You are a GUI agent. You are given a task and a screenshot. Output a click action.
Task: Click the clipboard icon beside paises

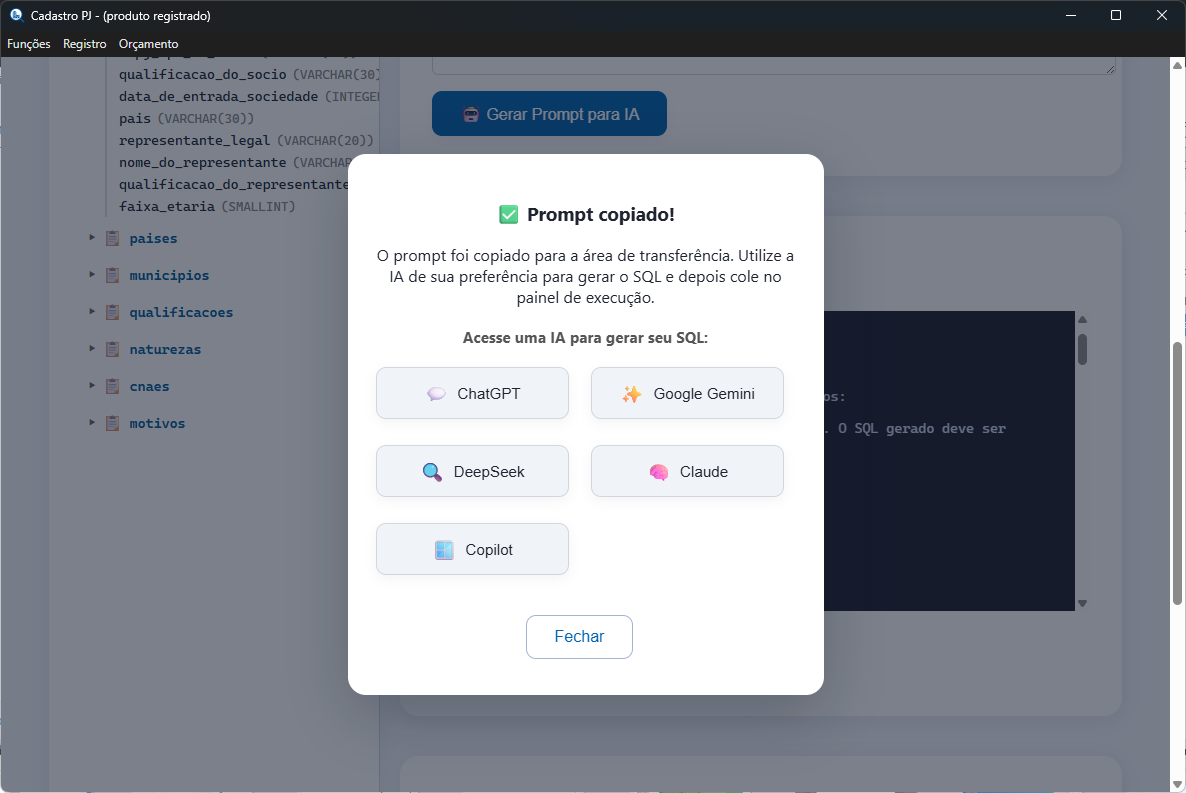(112, 239)
